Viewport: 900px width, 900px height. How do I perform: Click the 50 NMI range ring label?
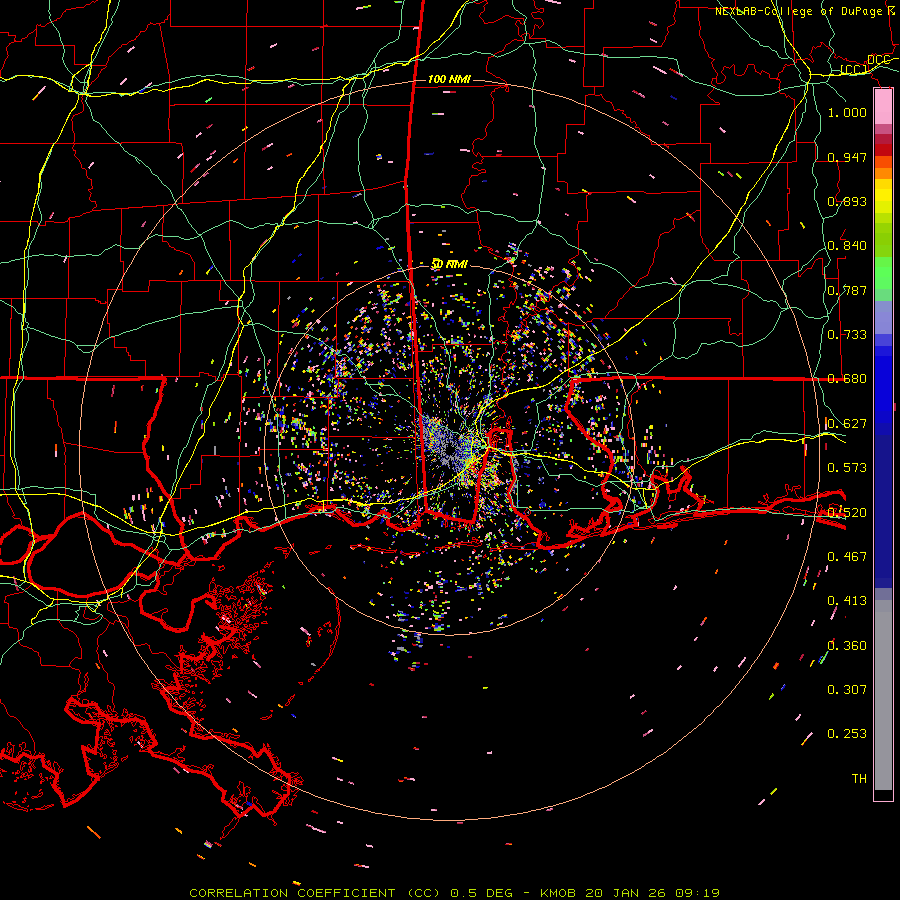449,265
